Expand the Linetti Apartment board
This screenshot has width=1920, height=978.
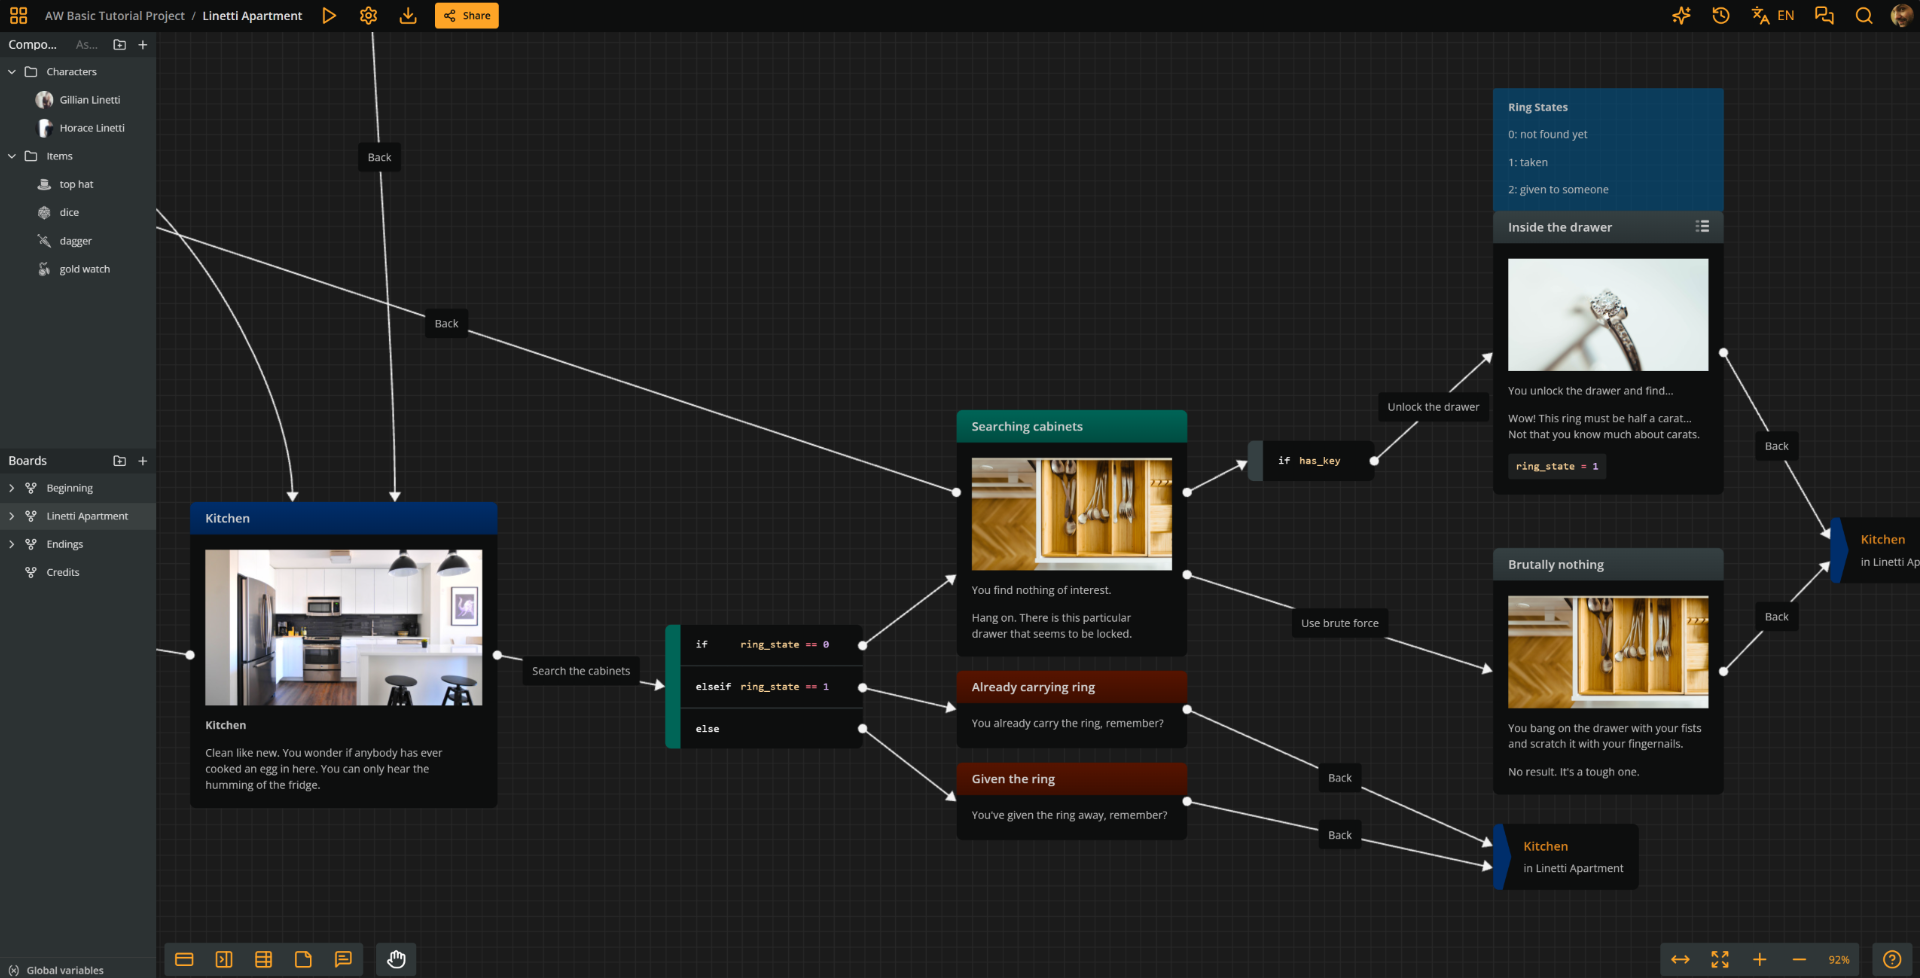(12, 516)
